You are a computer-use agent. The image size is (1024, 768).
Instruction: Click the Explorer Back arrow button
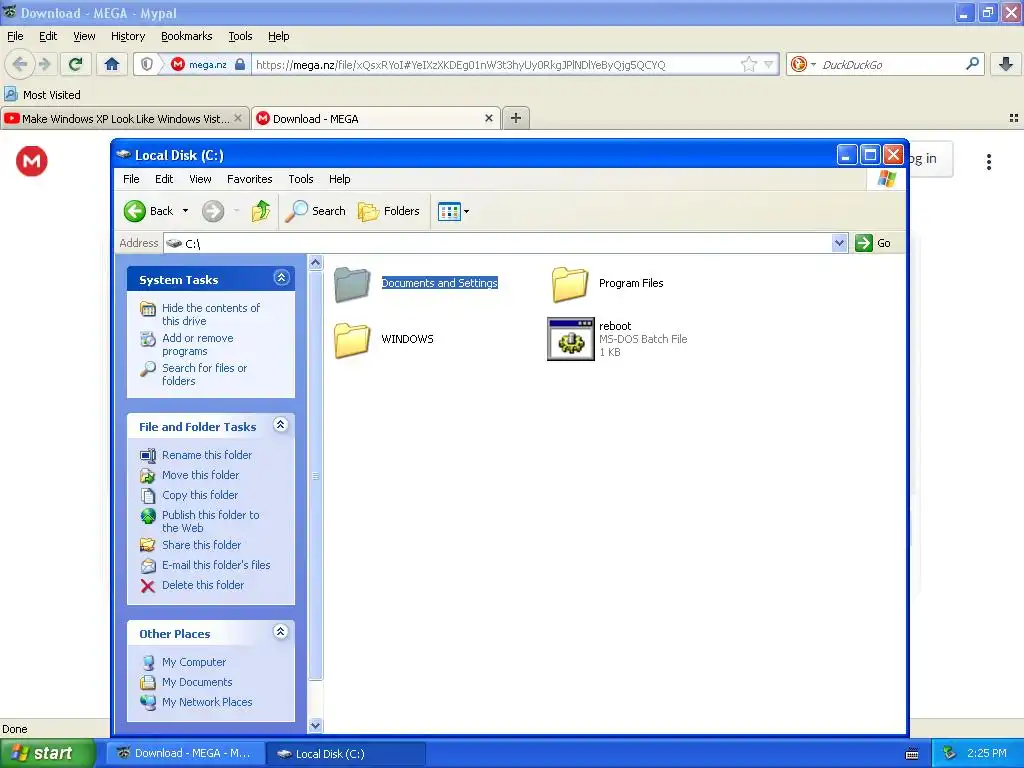click(x=135, y=211)
